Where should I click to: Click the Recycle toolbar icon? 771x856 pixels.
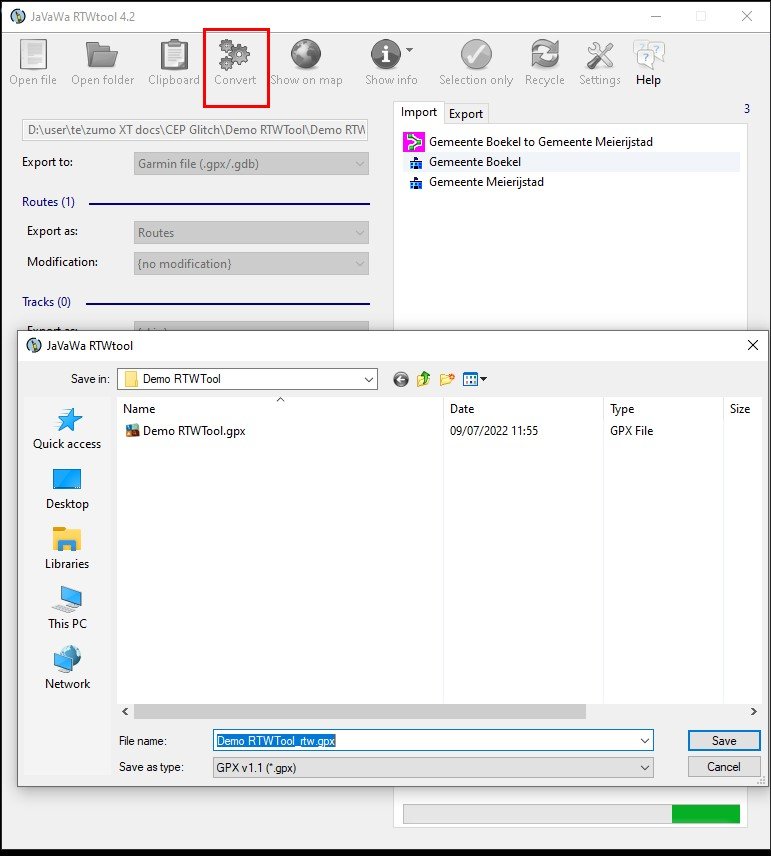545,55
